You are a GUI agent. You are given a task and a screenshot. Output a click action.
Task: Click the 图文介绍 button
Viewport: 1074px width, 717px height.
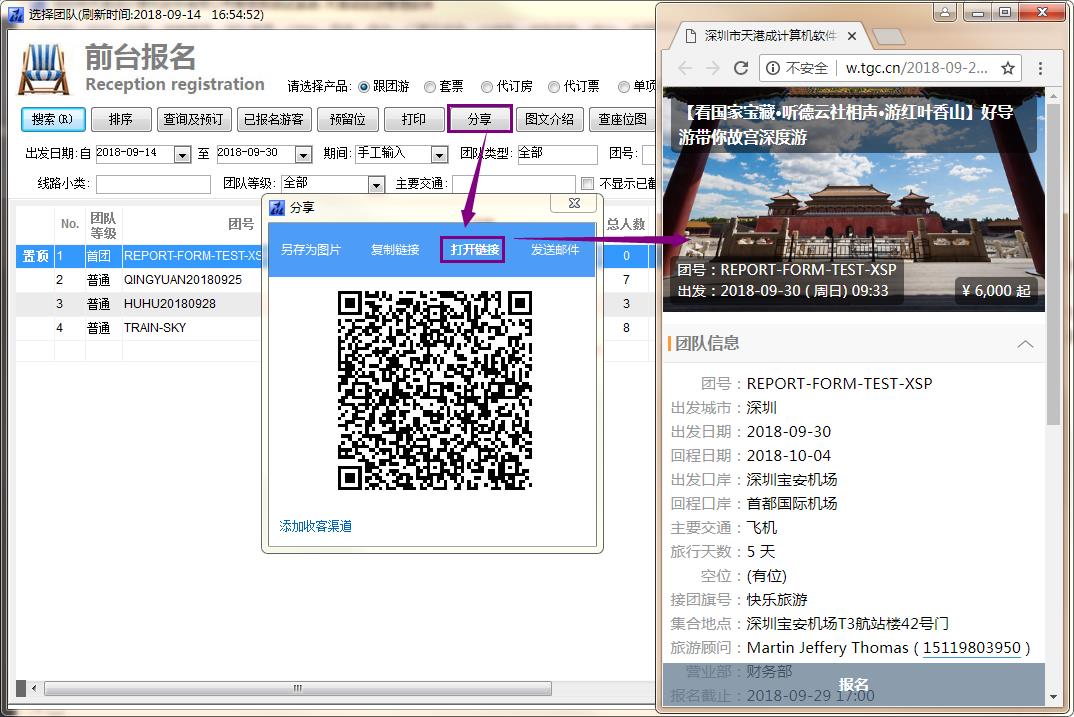(x=549, y=119)
